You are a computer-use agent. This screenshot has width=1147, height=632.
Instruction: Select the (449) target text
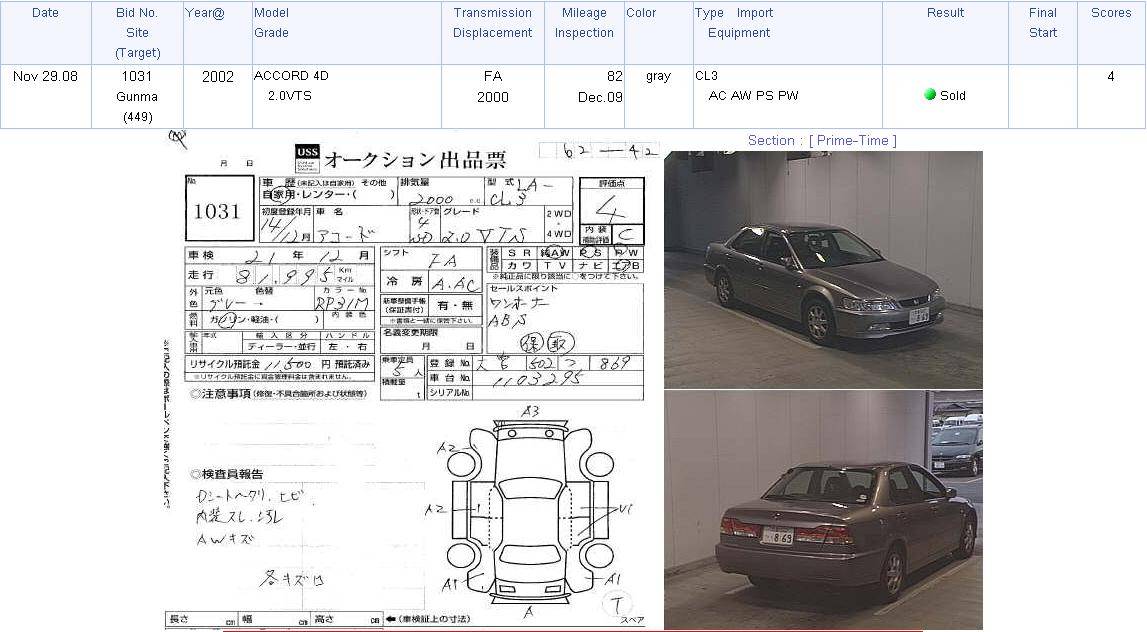(x=138, y=117)
